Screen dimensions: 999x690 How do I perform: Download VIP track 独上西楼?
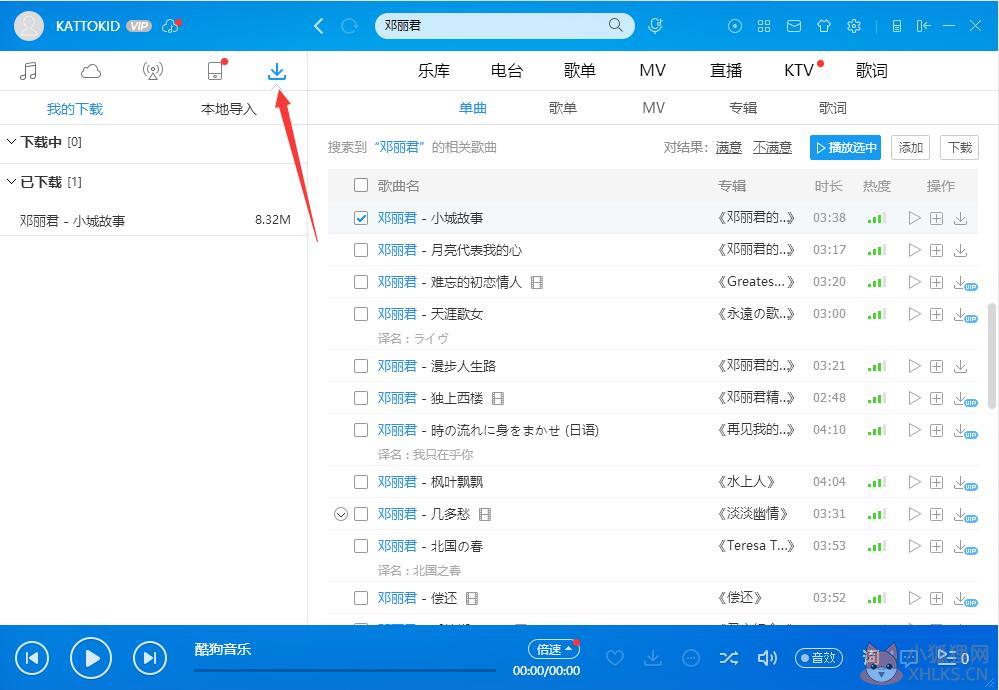(965, 399)
